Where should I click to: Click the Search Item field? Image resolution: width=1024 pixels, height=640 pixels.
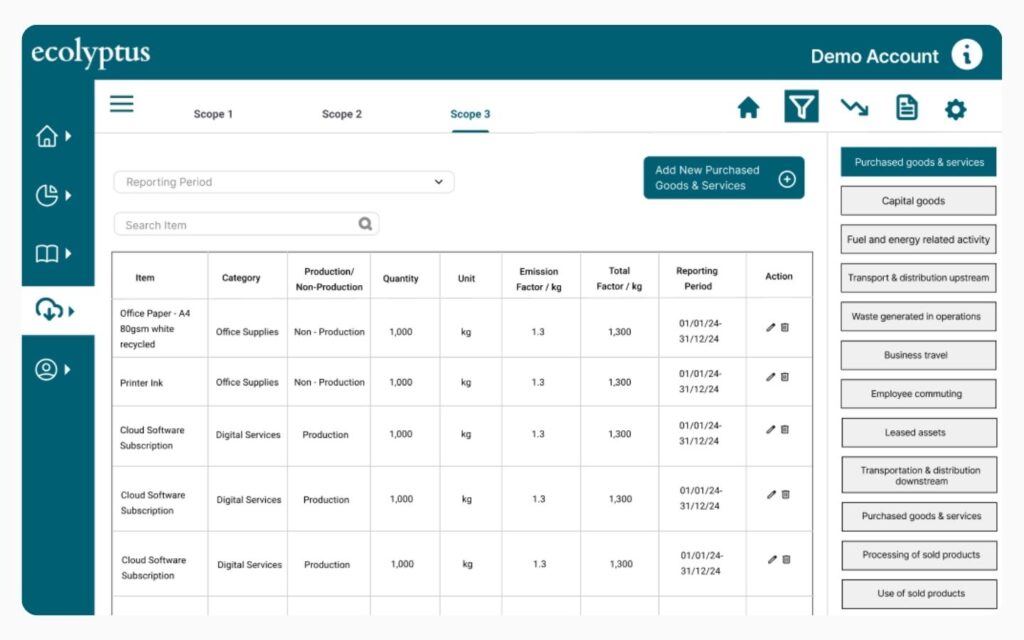(238, 225)
